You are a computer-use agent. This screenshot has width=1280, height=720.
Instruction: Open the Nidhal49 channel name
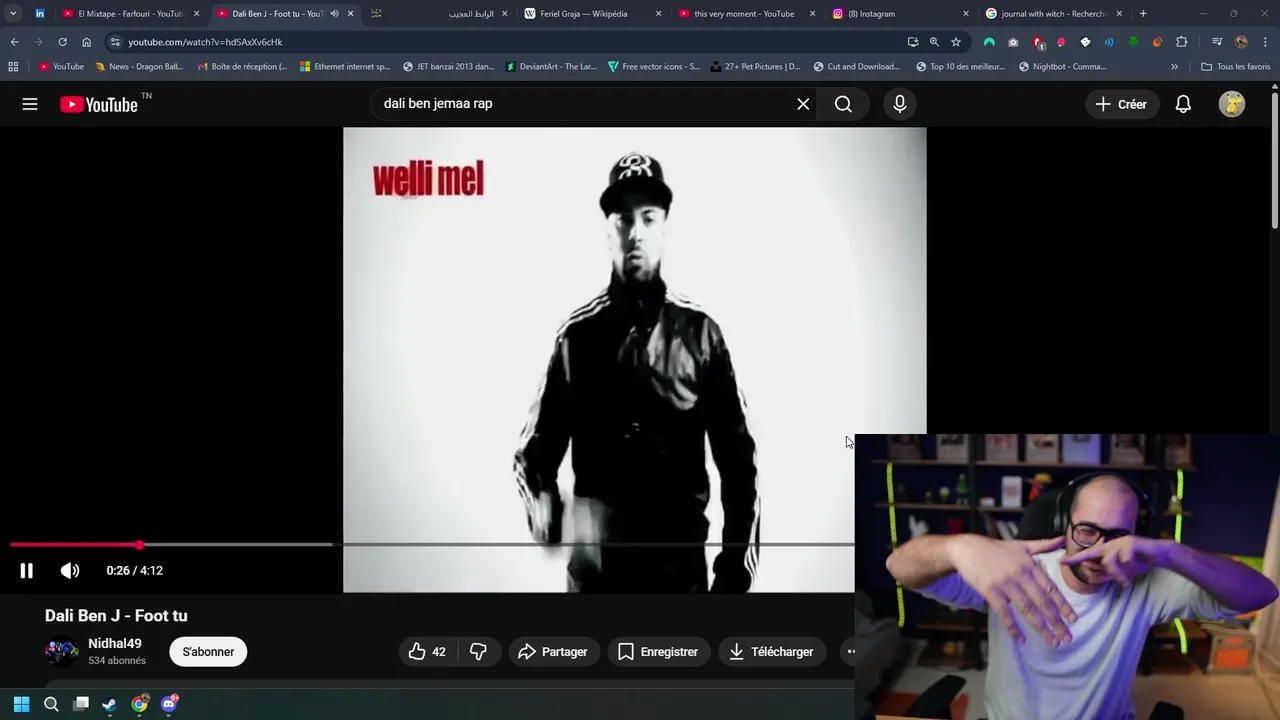pyautogui.click(x=115, y=644)
